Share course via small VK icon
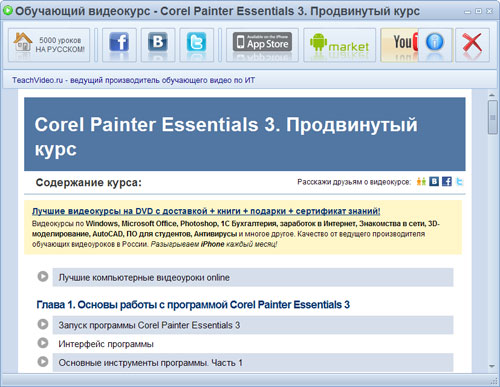This screenshot has height=387, width=500. point(434,182)
